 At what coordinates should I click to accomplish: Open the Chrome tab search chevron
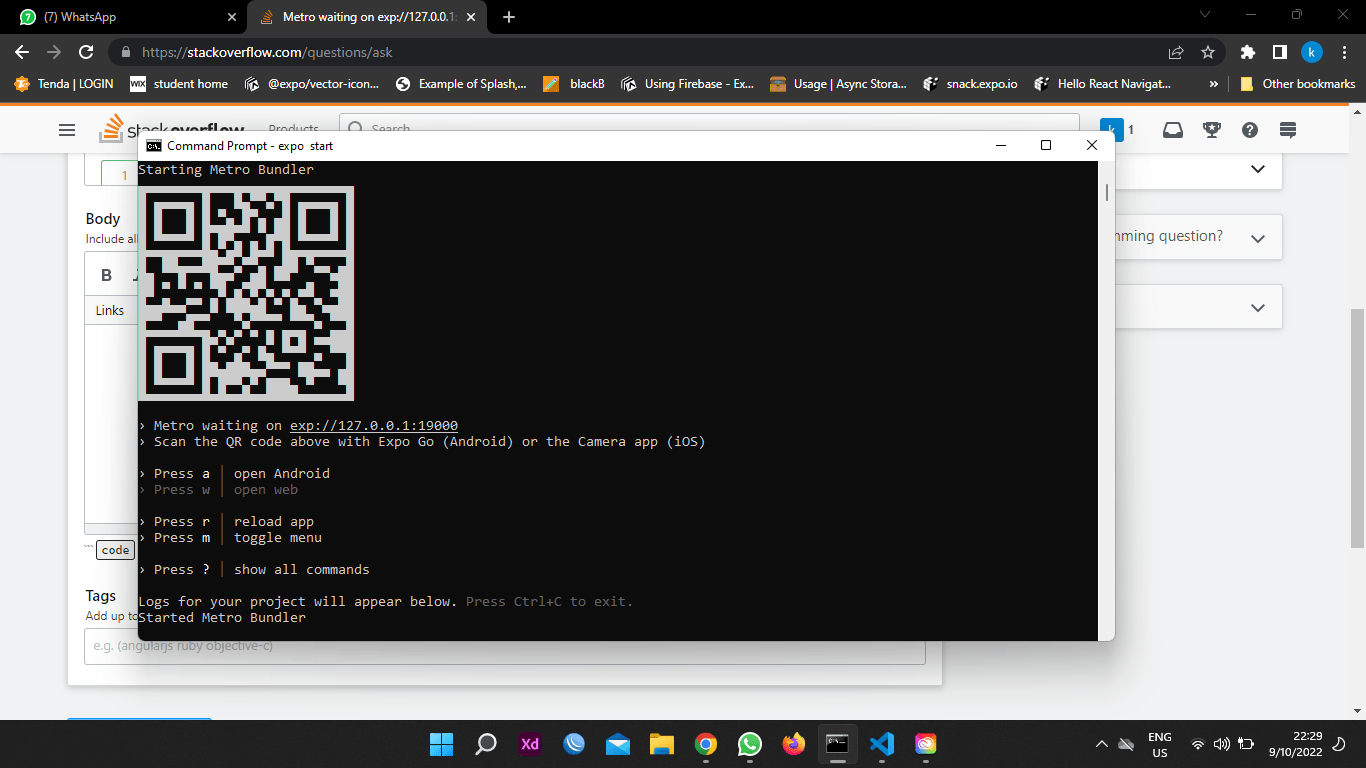(1205, 15)
